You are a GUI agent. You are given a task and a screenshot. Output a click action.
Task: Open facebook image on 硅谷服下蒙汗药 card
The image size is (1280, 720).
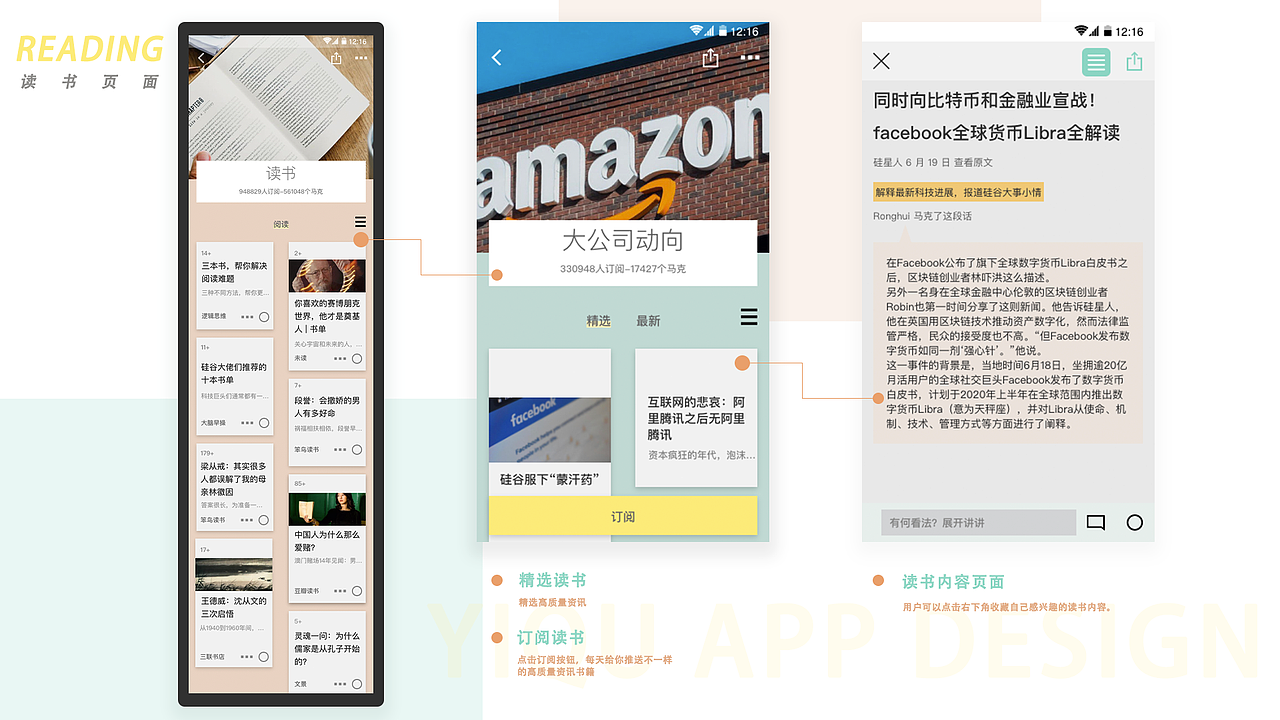coord(549,430)
